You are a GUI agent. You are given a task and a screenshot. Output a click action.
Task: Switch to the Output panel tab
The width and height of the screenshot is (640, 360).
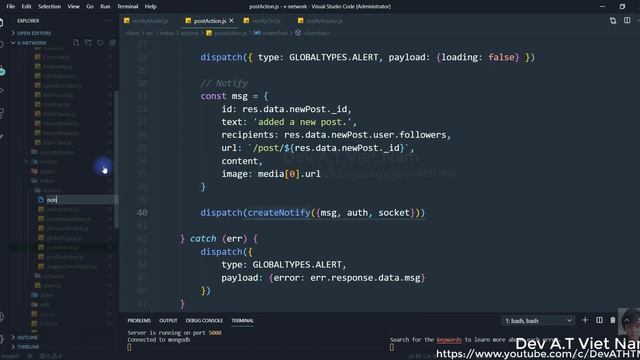coord(168,321)
